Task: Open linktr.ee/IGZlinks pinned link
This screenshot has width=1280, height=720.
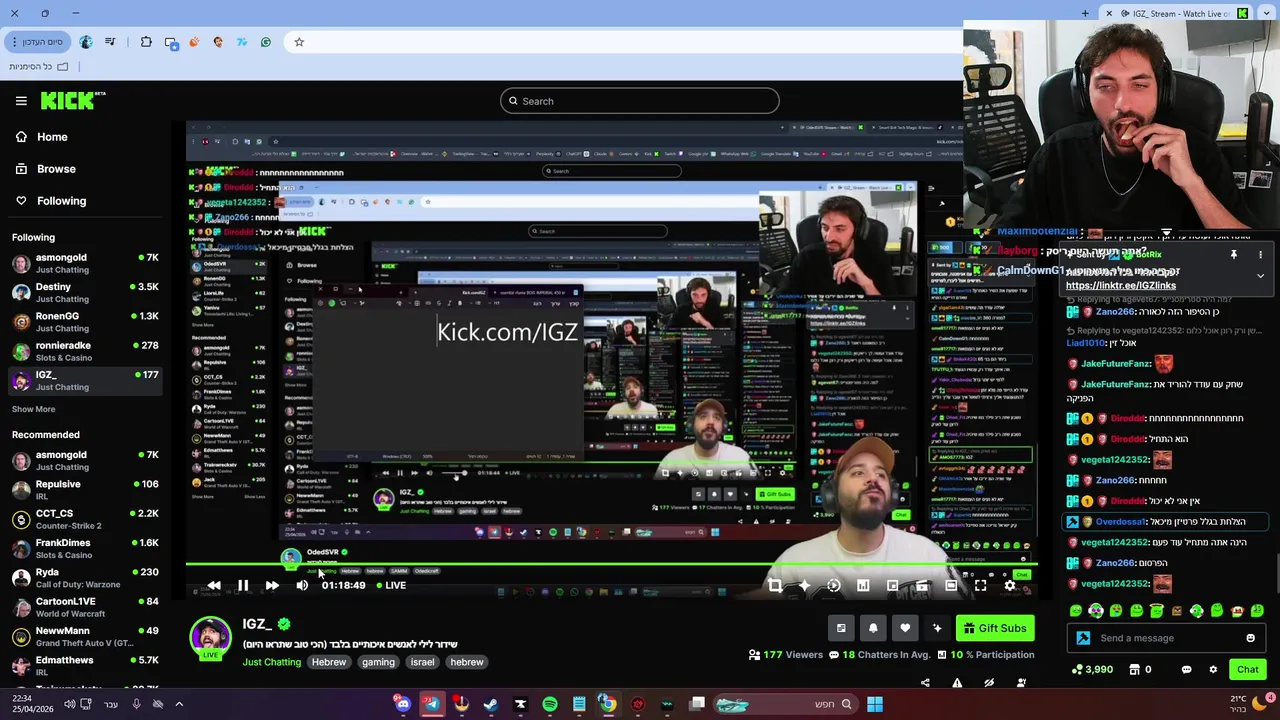Action: [x=1121, y=285]
